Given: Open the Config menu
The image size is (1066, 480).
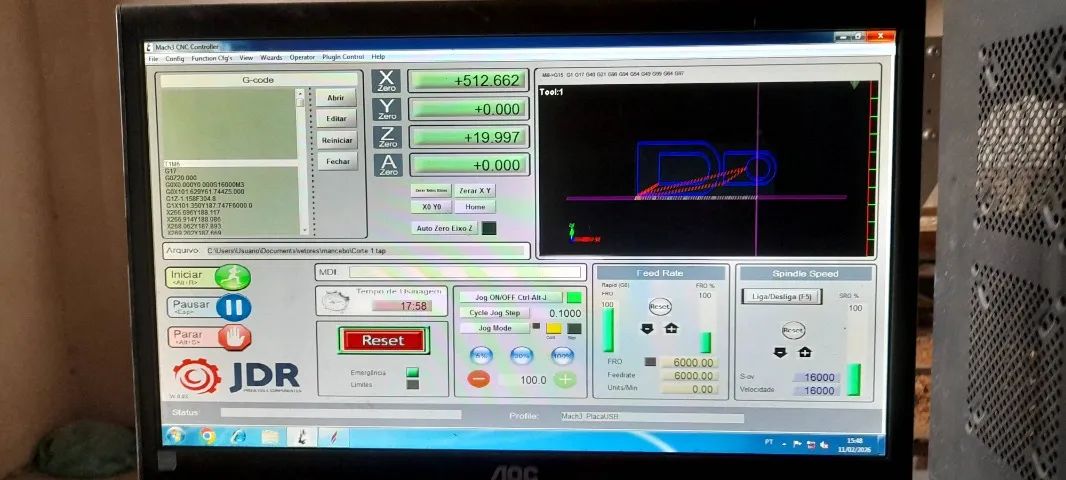Looking at the screenshot, I should 175,58.
